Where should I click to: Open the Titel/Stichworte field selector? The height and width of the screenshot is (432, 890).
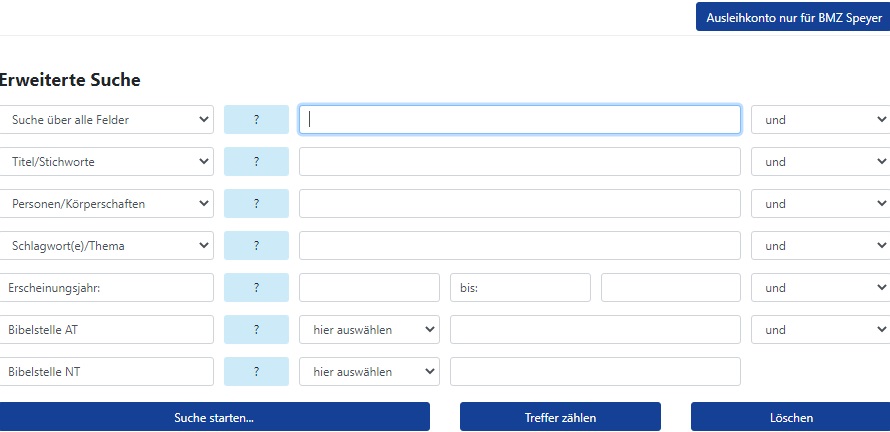pyautogui.click(x=106, y=162)
